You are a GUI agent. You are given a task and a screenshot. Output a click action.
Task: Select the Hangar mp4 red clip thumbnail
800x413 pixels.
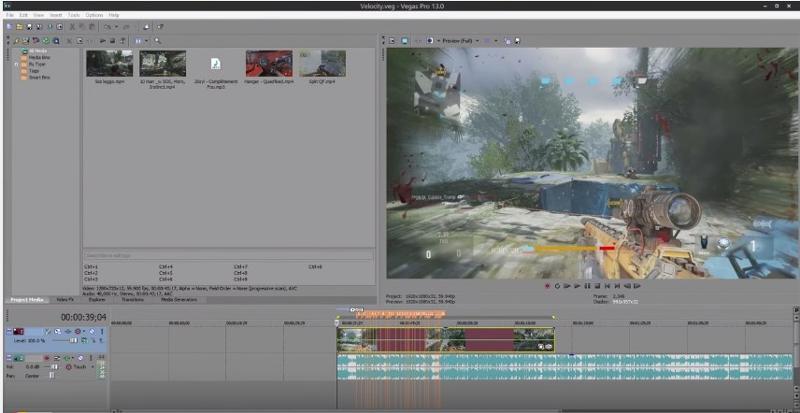coord(269,63)
